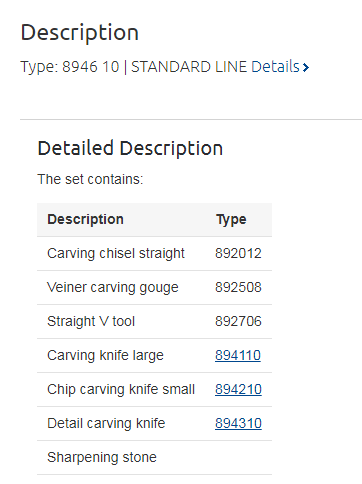
Task: Click the Straight V tool cell
Action: [x=91, y=321]
